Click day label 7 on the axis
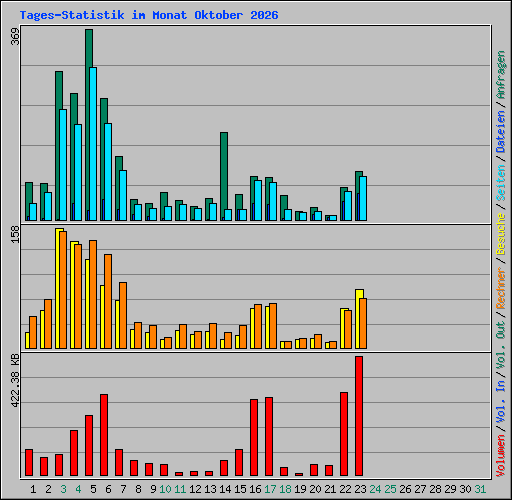 (x=123, y=489)
